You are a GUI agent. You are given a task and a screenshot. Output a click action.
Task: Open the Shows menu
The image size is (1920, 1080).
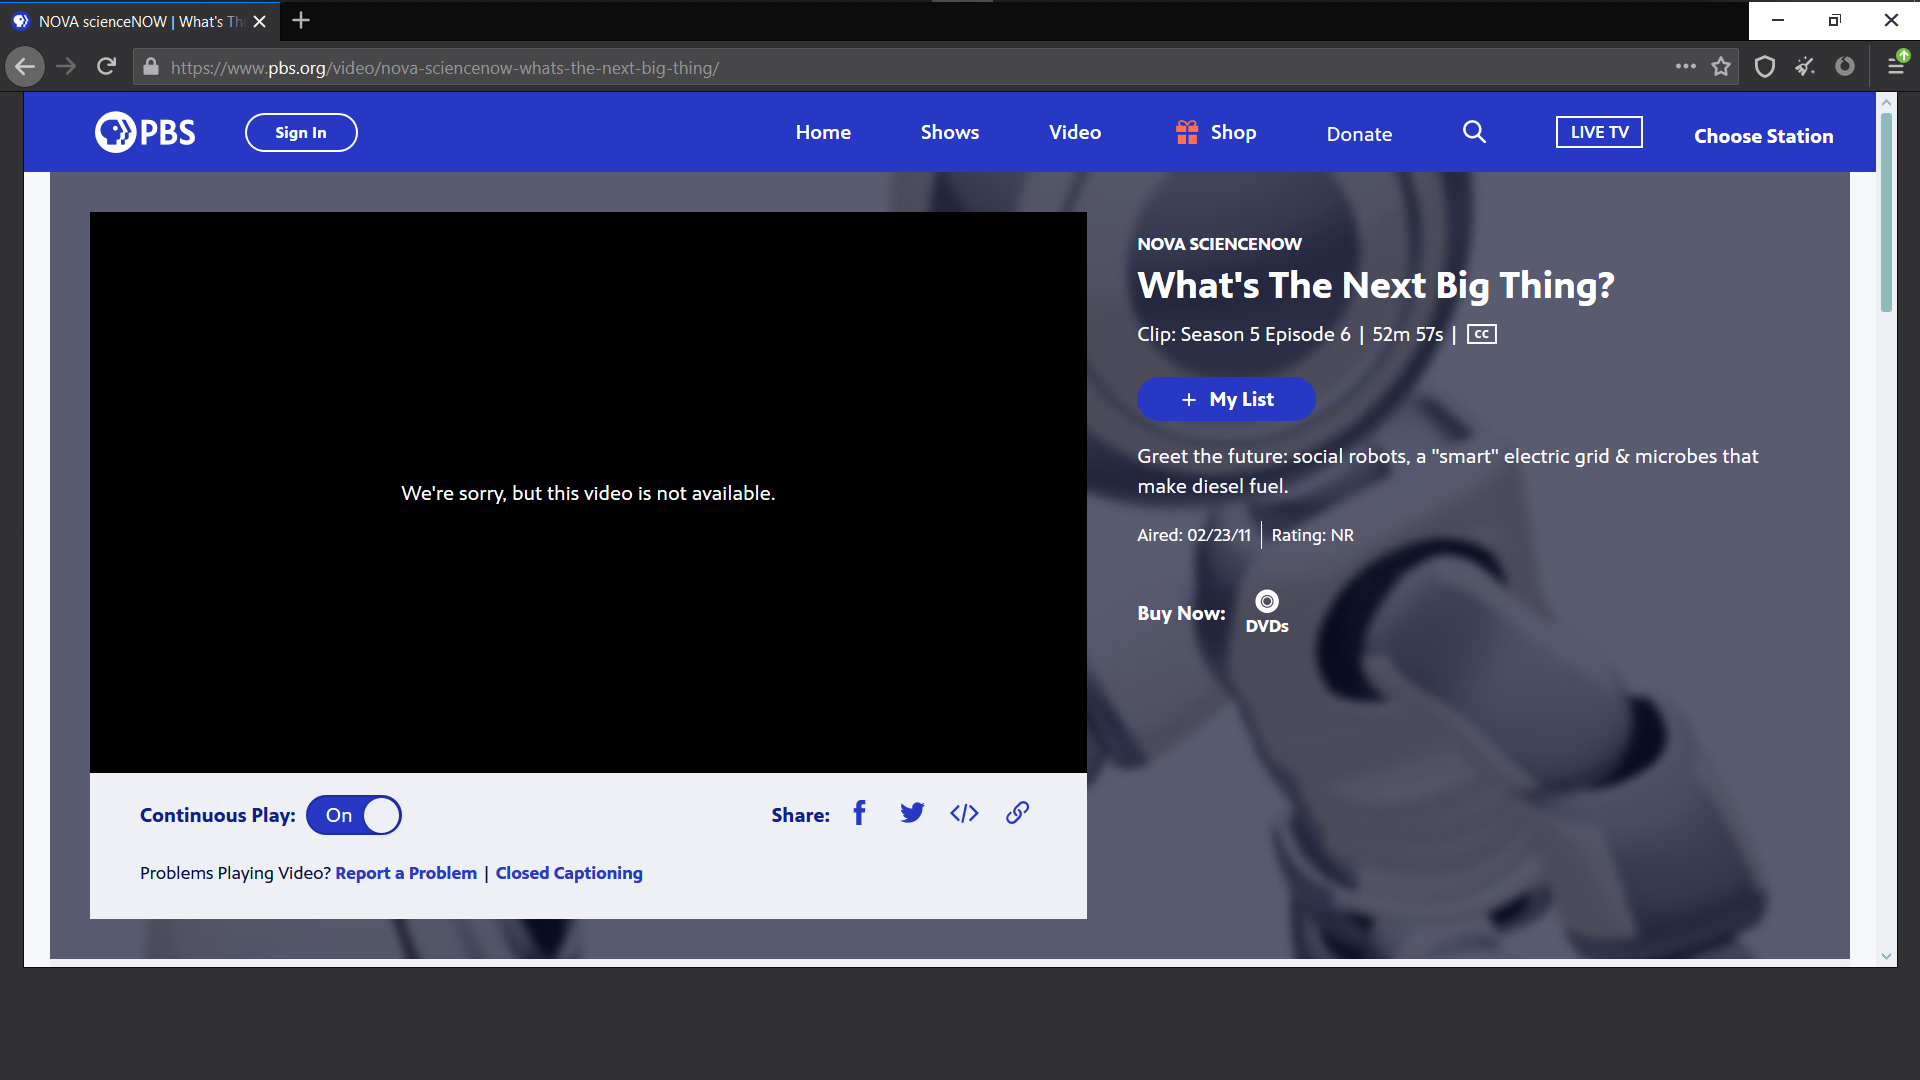pos(950,132)
